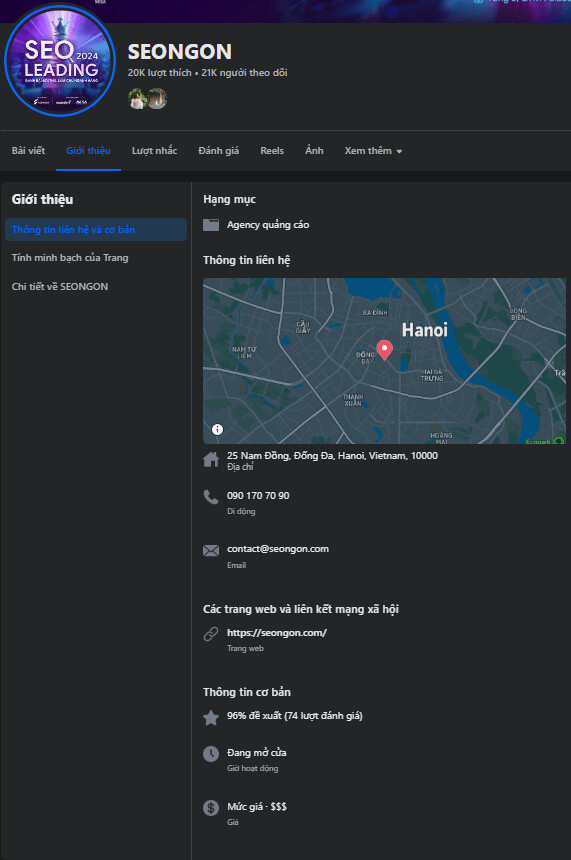Open the Bài viết tab
This screenshot has height=860, width=571.
tap(29, 150)
